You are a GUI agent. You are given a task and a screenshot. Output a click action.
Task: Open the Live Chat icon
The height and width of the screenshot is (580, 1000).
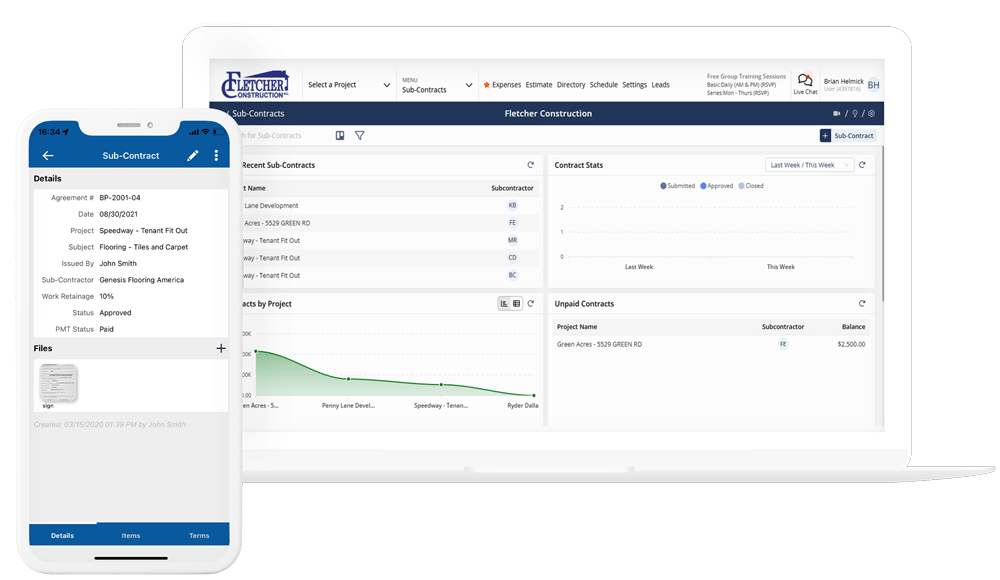805,84
